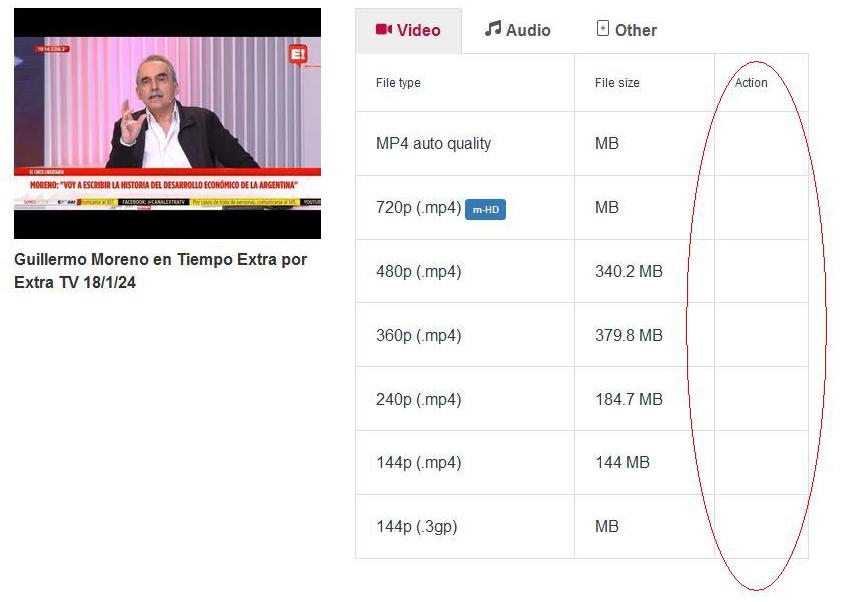Select the Video tab

tap(409, 31)
